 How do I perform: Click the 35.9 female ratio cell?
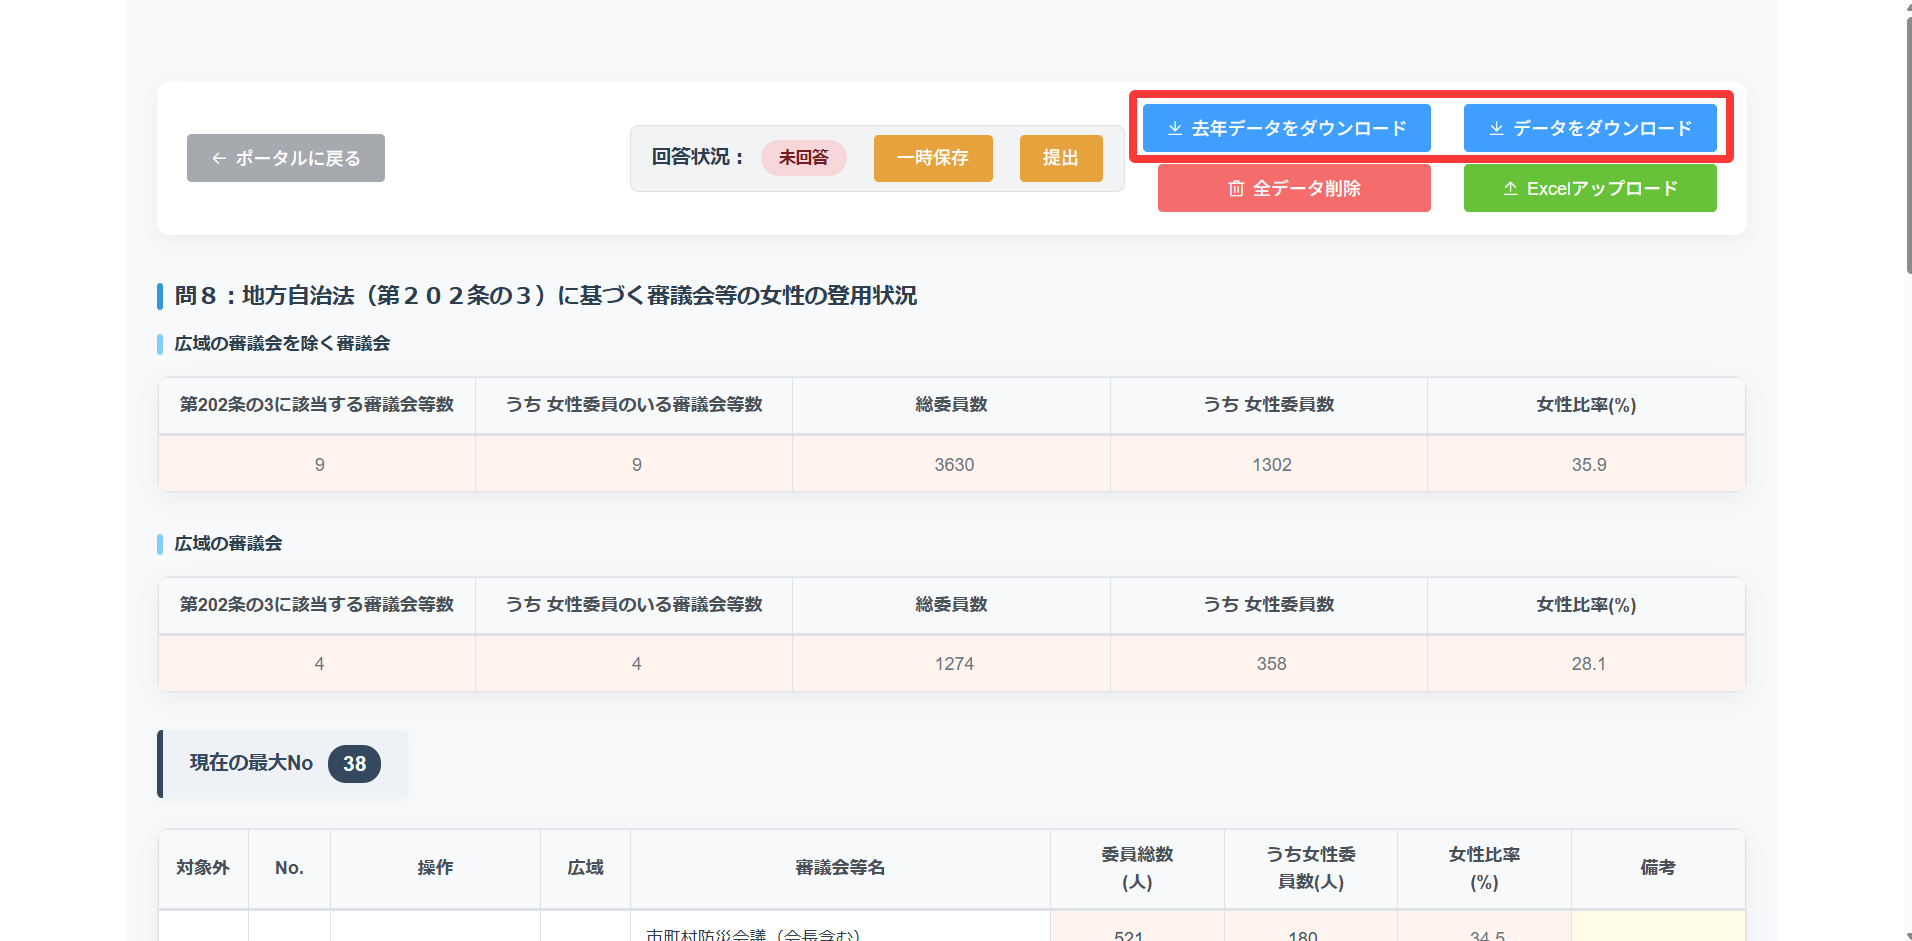[x=1587, y=464]
